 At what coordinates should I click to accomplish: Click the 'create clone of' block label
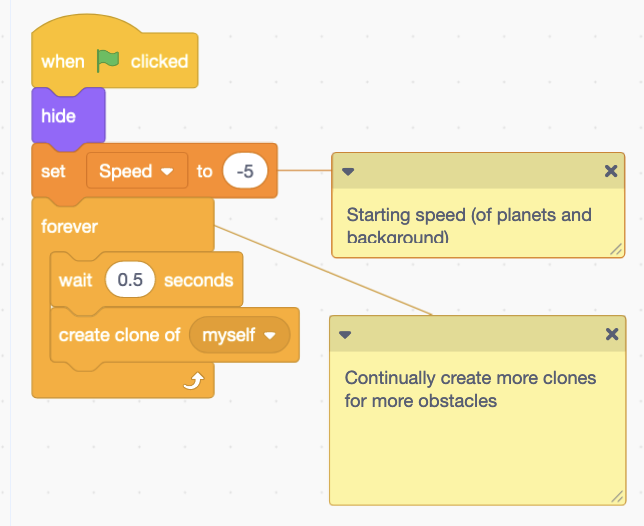[x=120, y=335]
